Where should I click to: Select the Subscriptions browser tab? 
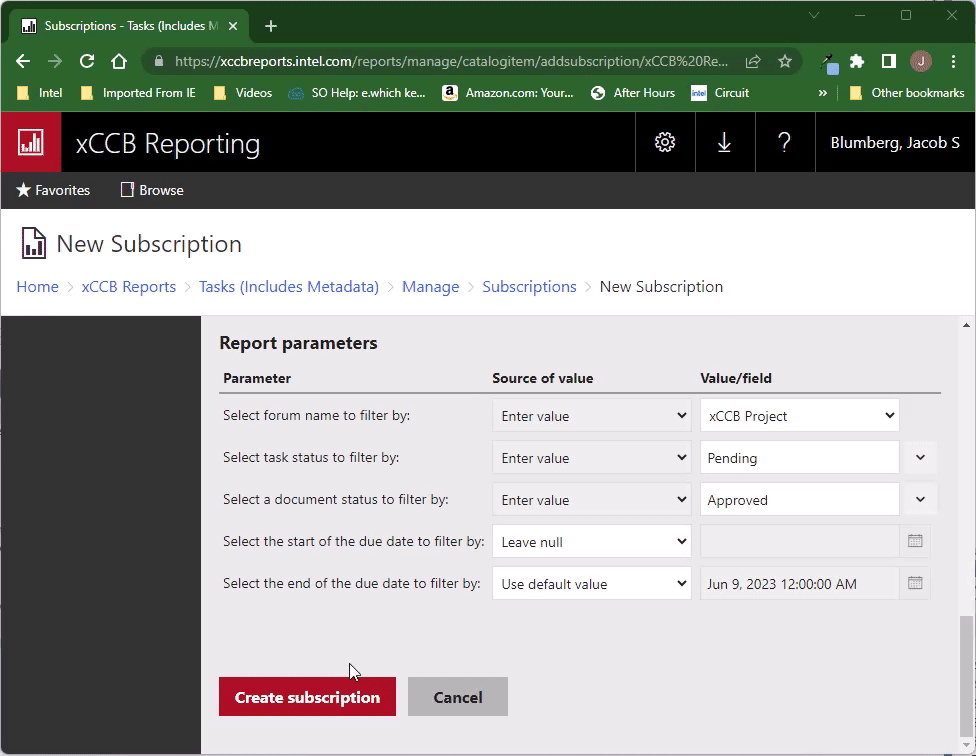point(120,25)
